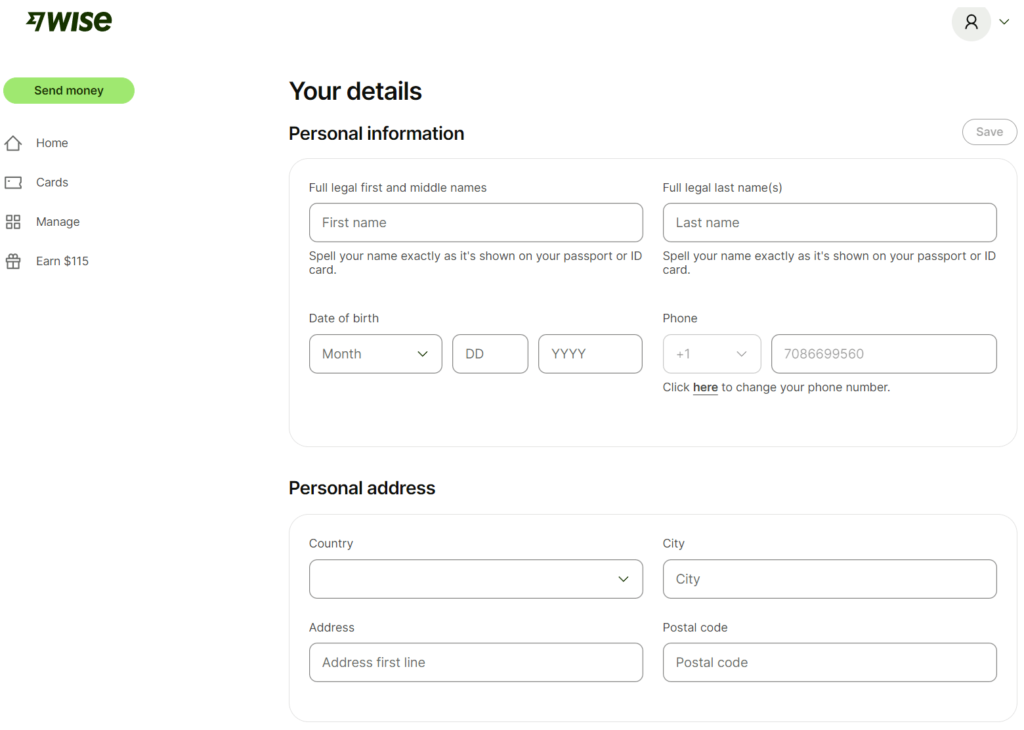Open the +1 phone country code selector
Viewport: 1024px width, 730px height.
tap(711, 353)
